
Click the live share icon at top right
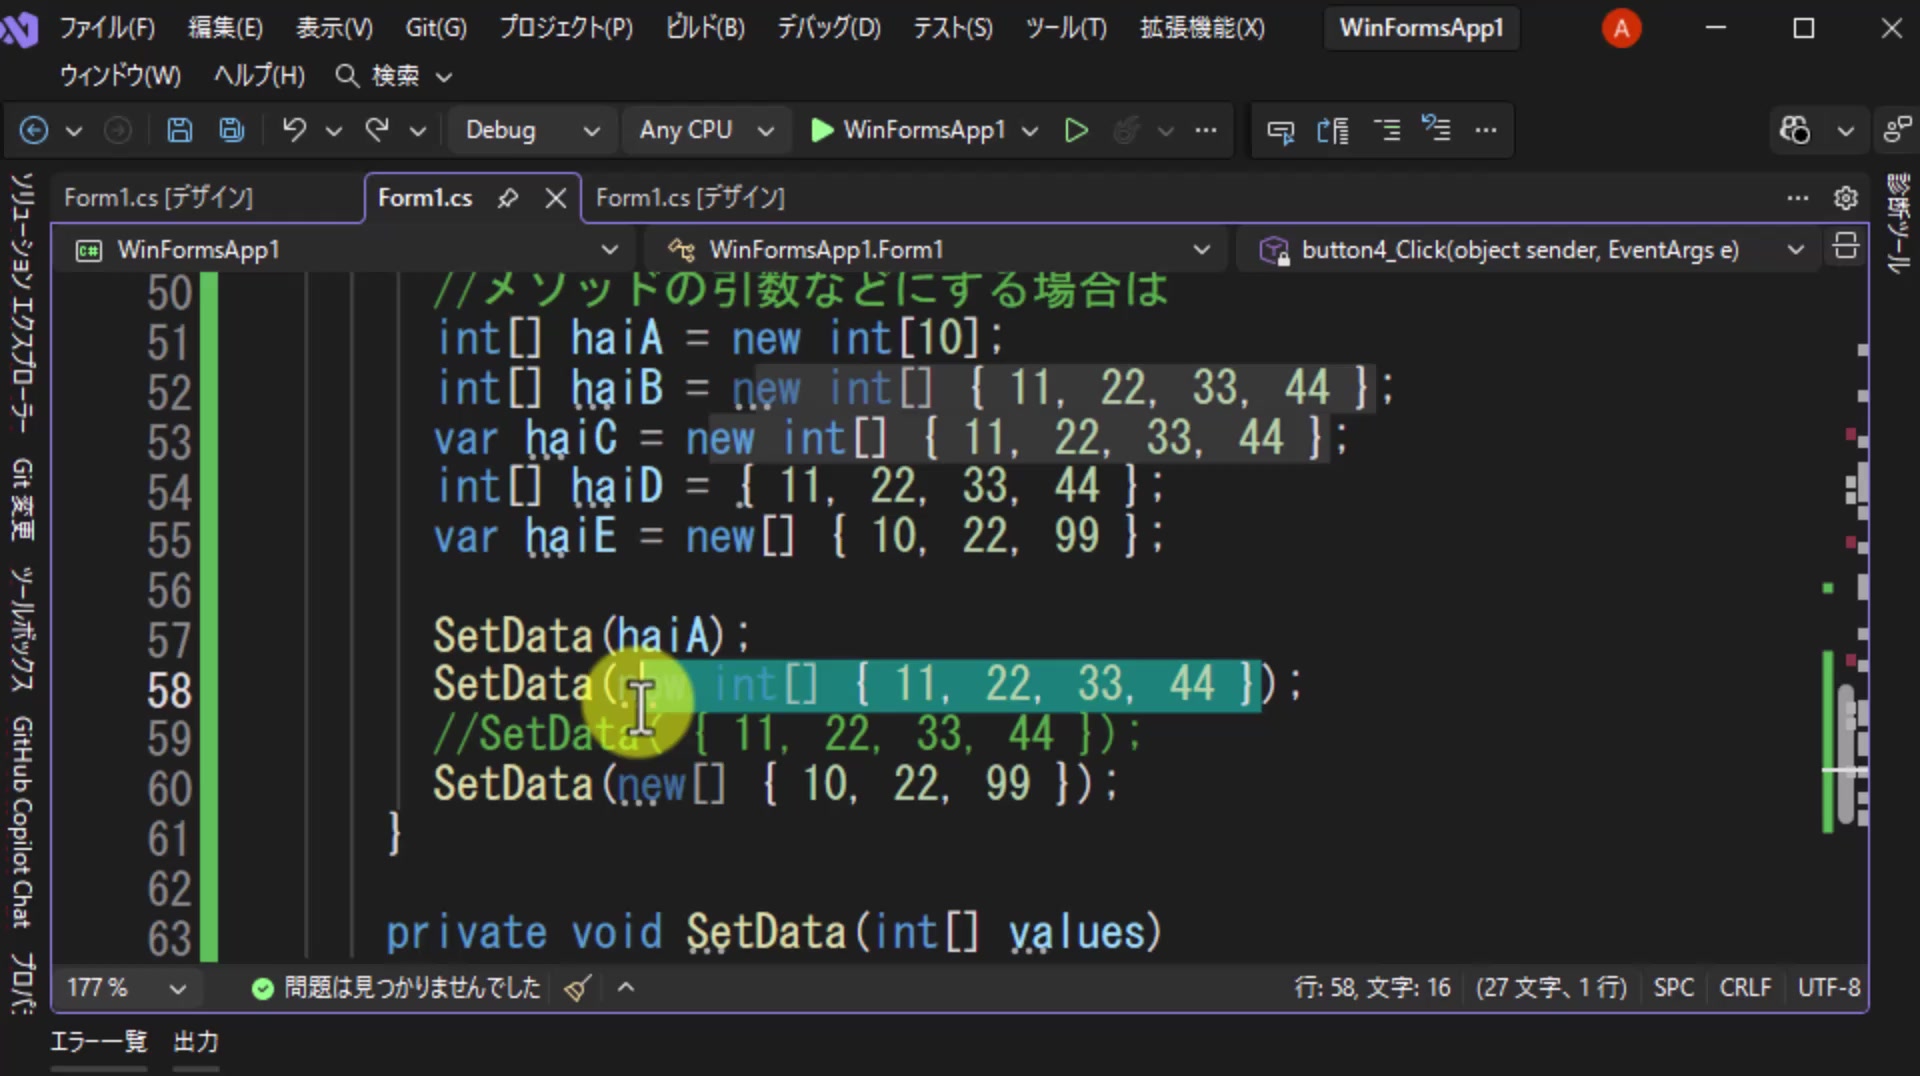(x=1896, y=130)
